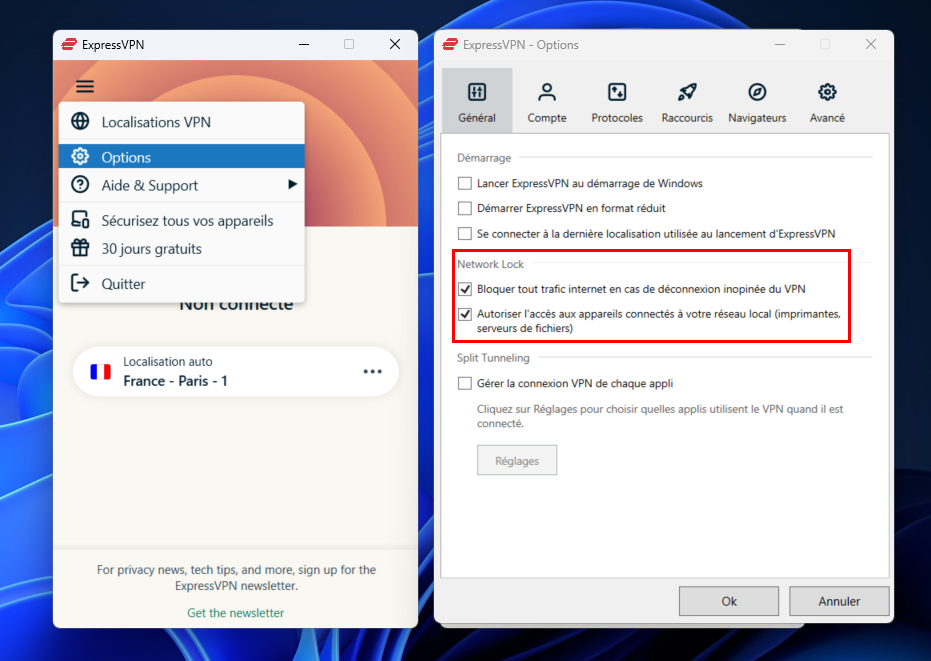Click Localisation auto label
This screenshot has width=931, height=661.
pyautogui.click(x=167, y=362)
